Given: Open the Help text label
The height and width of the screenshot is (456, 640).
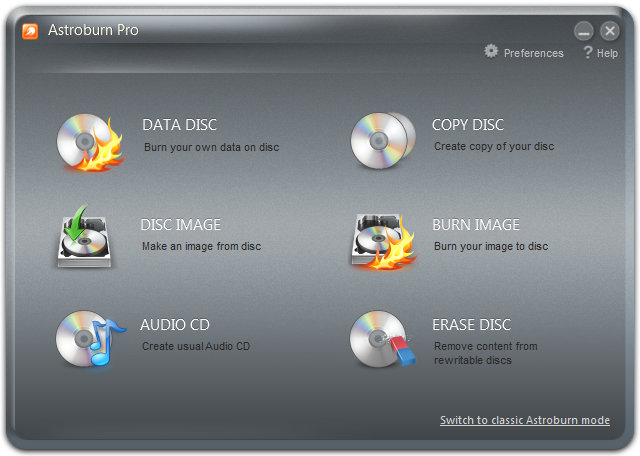Looking at the screenshot, I should click(607, 53).
